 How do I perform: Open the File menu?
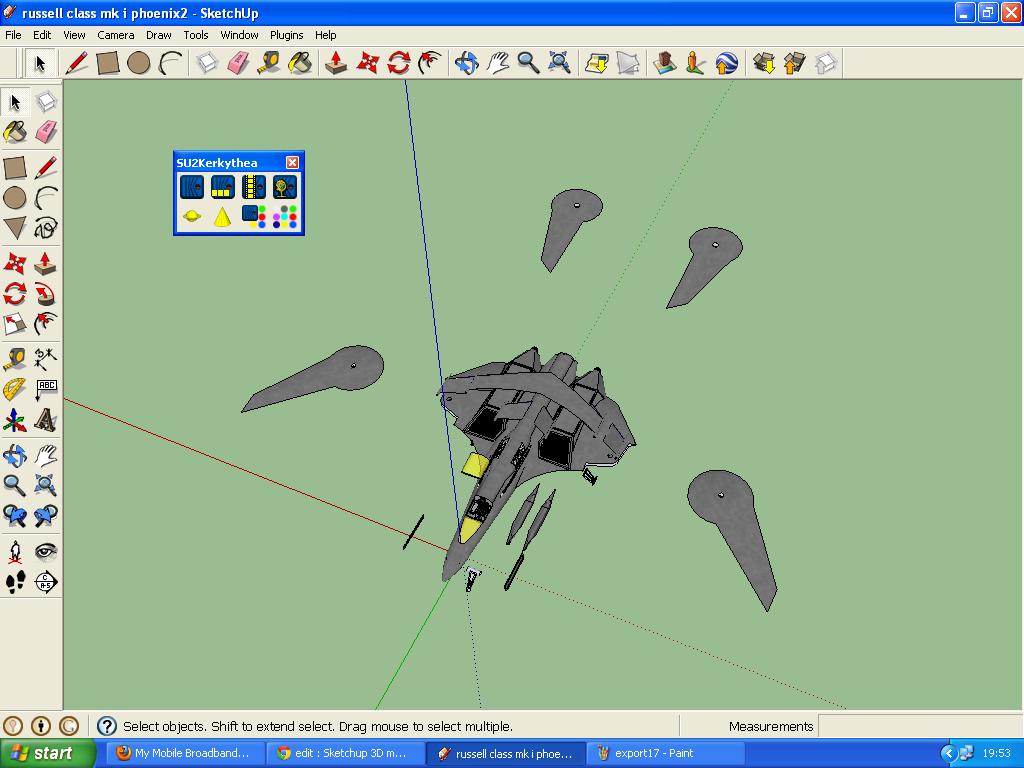[x=13, y=35]
